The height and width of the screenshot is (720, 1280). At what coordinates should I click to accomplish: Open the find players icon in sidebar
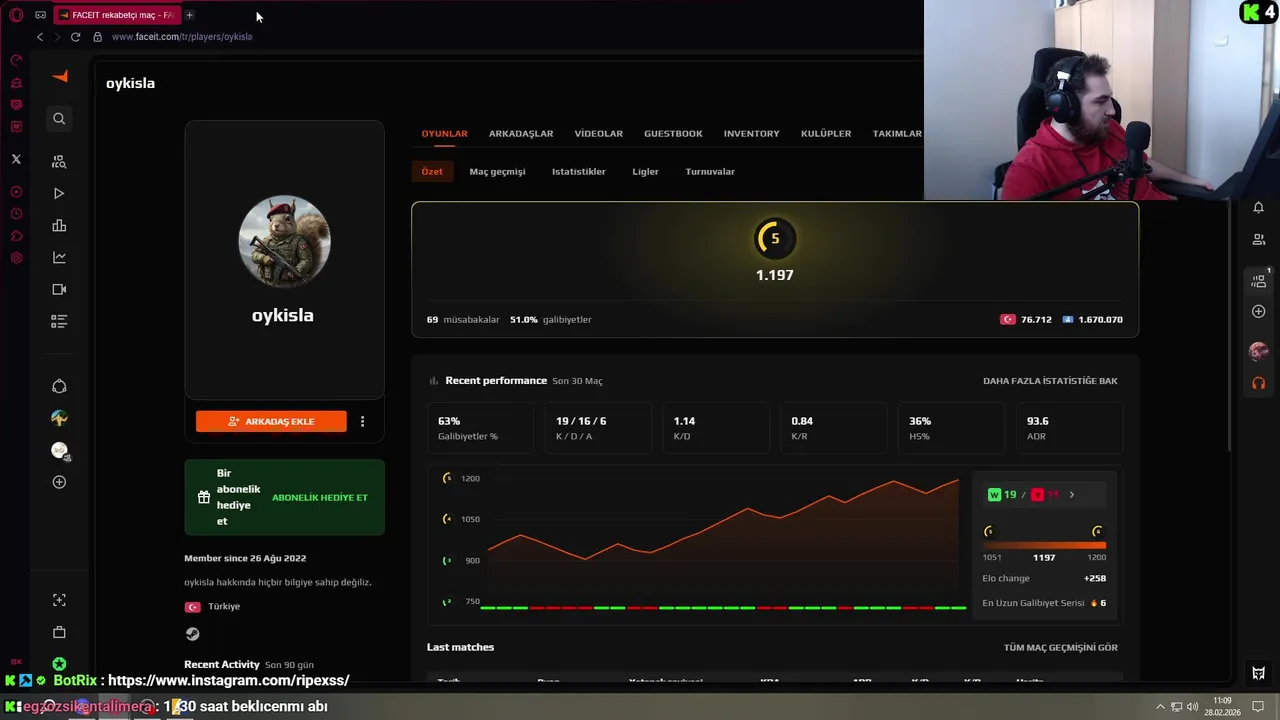click(59, 161)
